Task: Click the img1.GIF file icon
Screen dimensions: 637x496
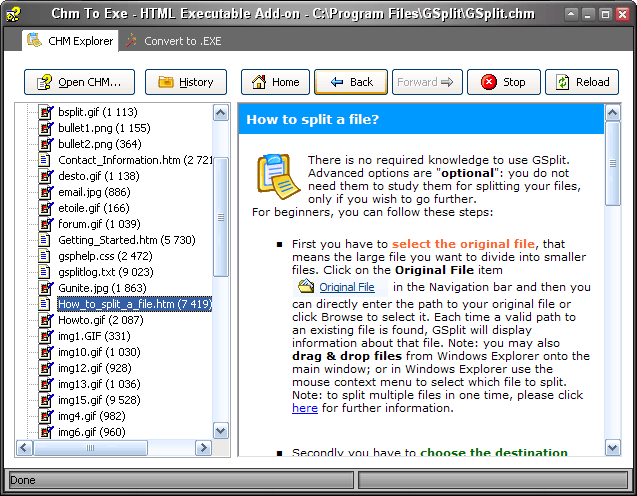Action: point(46,336)
